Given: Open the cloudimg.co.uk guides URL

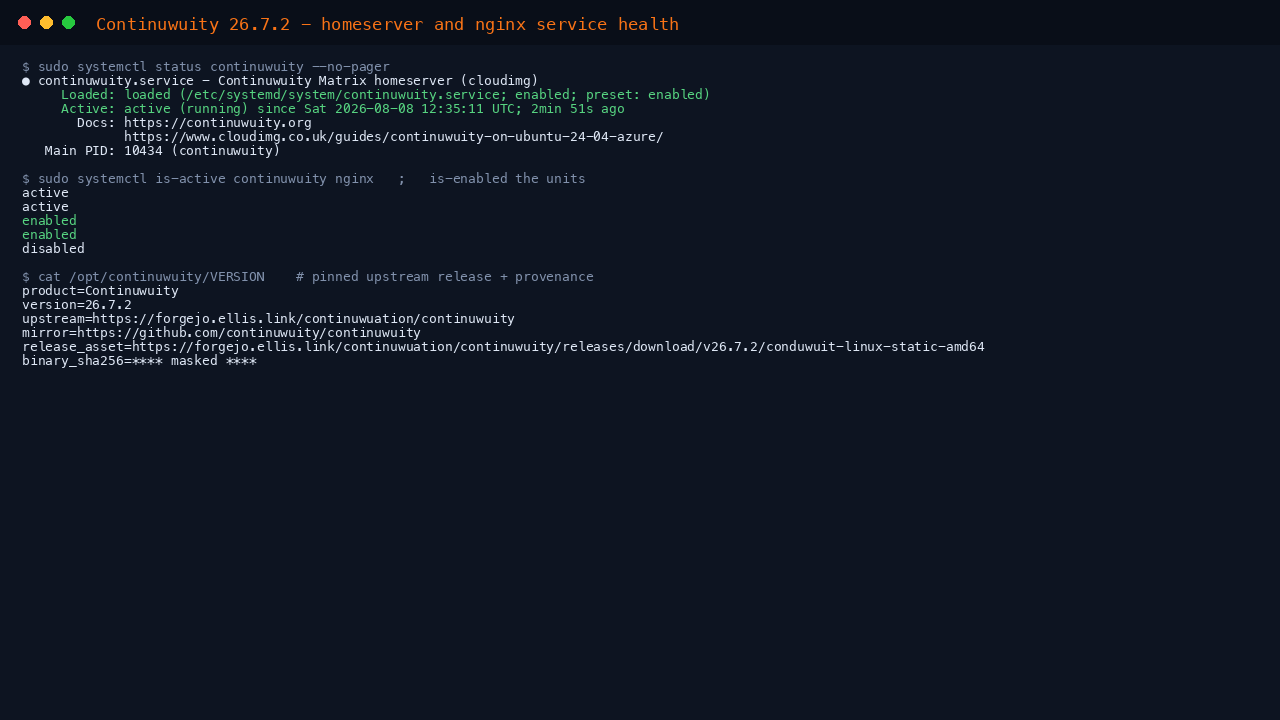Looking at the screenshot, I should (x=394, y=137).
